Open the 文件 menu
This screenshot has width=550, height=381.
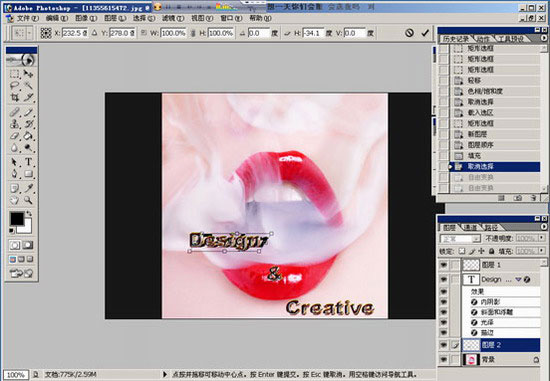coord(27,18)
